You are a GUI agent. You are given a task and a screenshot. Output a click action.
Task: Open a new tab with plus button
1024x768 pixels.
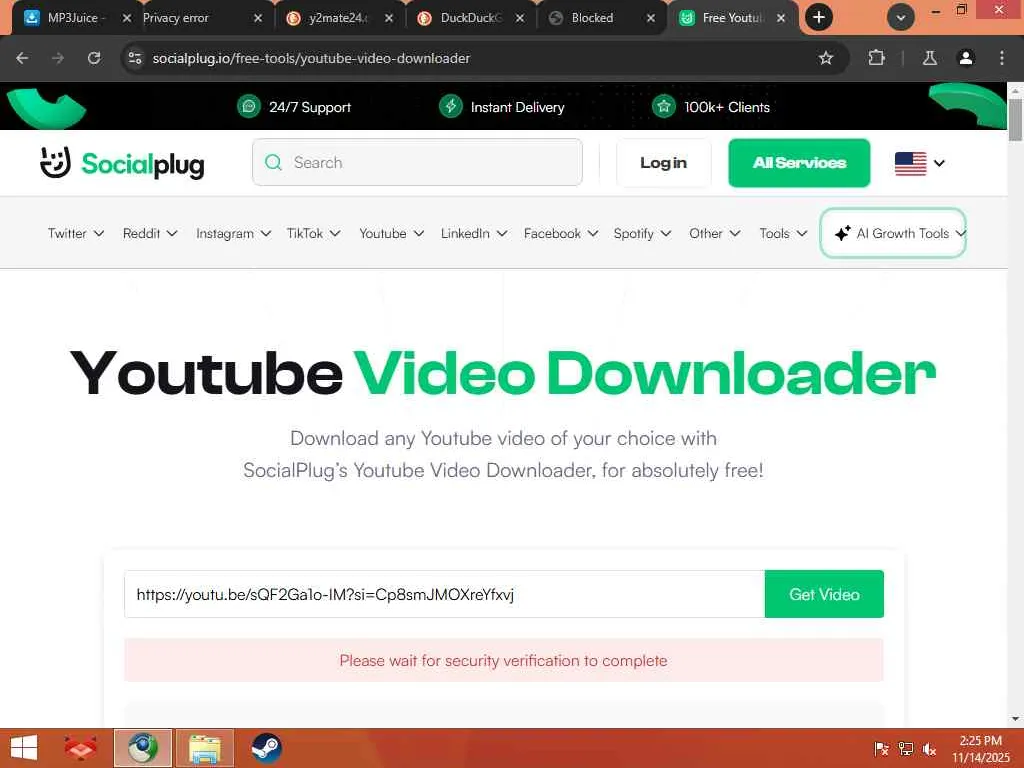tap(819, 18)
